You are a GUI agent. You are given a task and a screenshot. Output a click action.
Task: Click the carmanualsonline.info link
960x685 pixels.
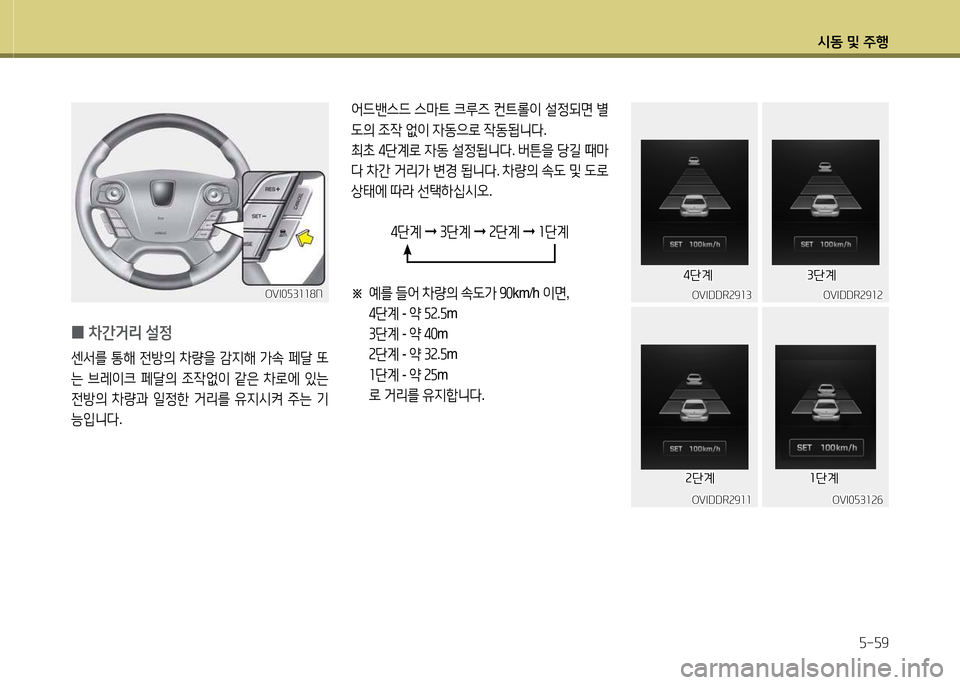tap(812, 668)
